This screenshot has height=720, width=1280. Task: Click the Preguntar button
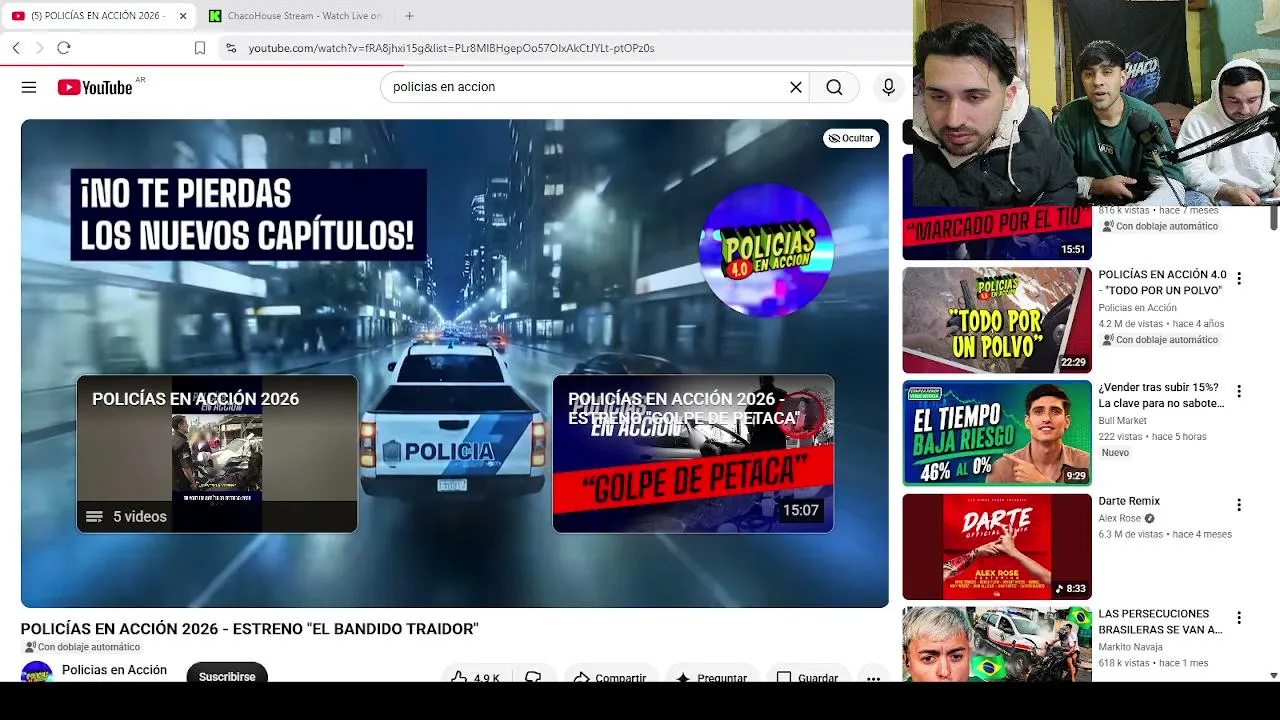[712, 677]
